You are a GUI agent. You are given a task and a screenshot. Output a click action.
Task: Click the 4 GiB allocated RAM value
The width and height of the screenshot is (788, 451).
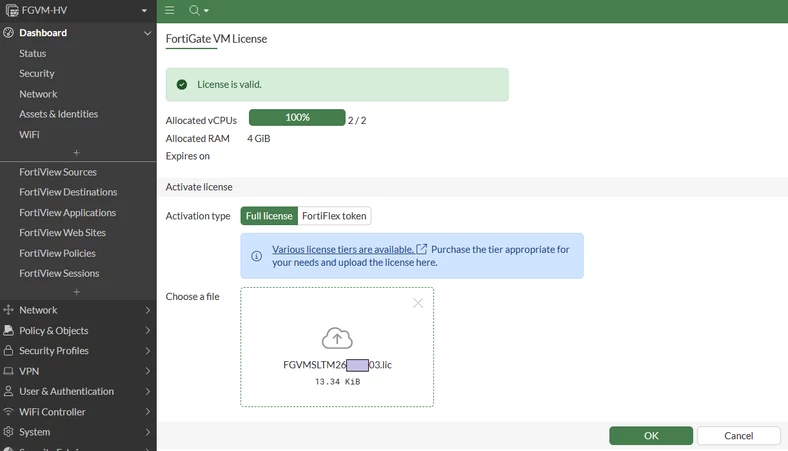coord(258,138)
